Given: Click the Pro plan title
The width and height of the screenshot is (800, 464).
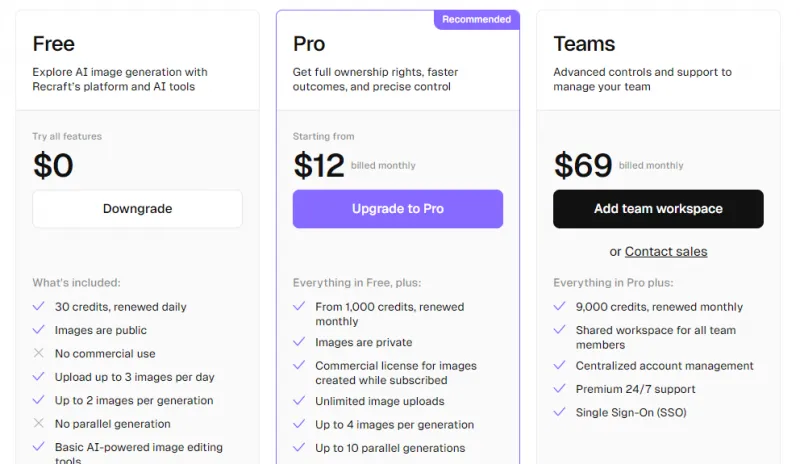Looking at the screenshot, I should [309, 44].
